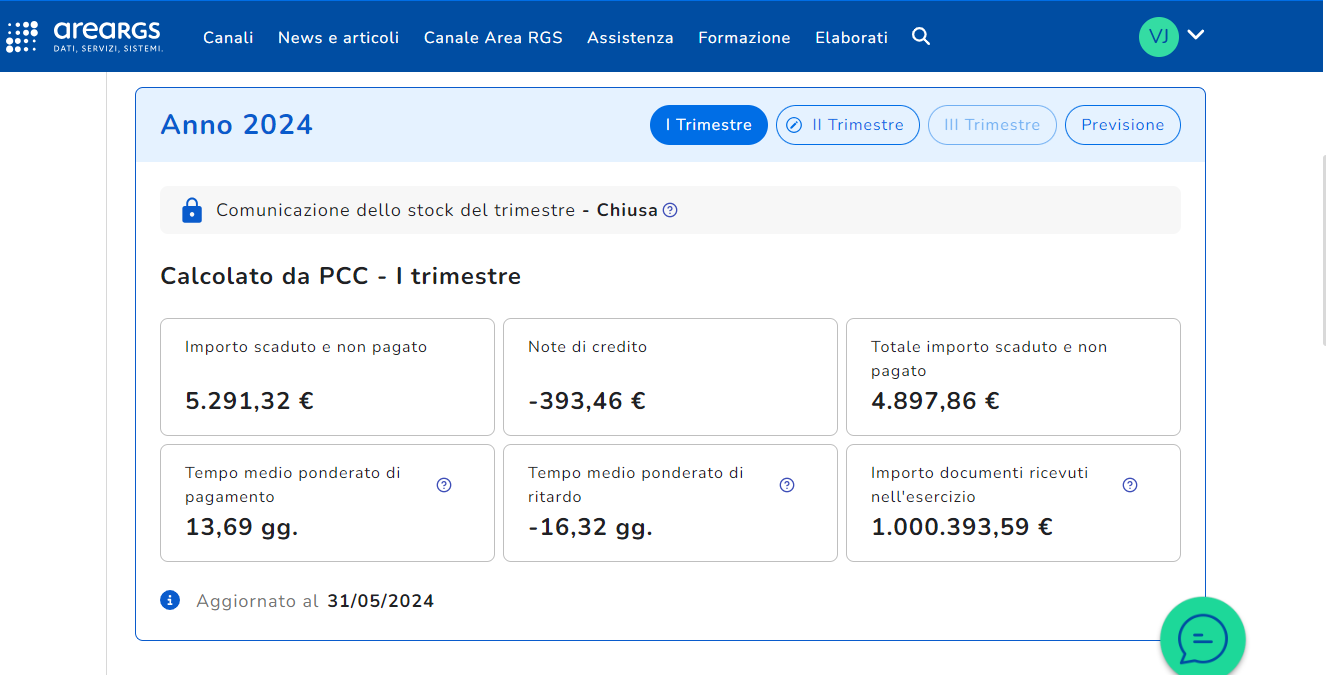Screen dimensions: 1326x675
Task: Open the Elaborati menu item
Action: (x=851, y=38)
